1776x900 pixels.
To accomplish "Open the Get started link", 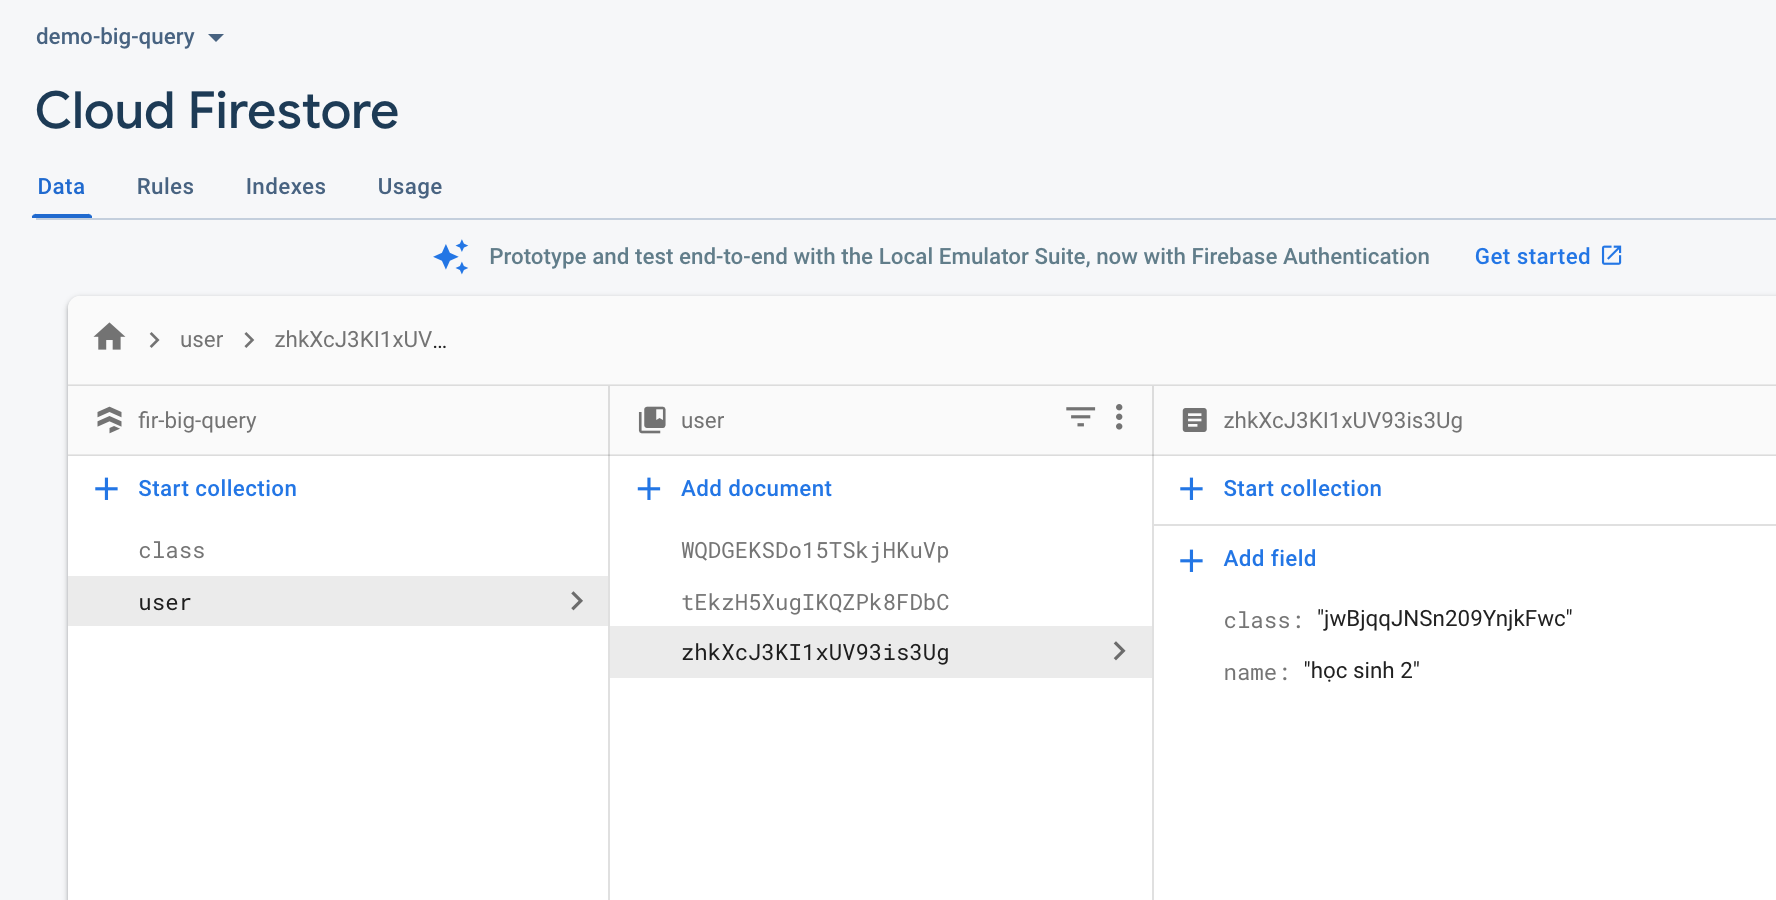I will [x=1531, y=256].
